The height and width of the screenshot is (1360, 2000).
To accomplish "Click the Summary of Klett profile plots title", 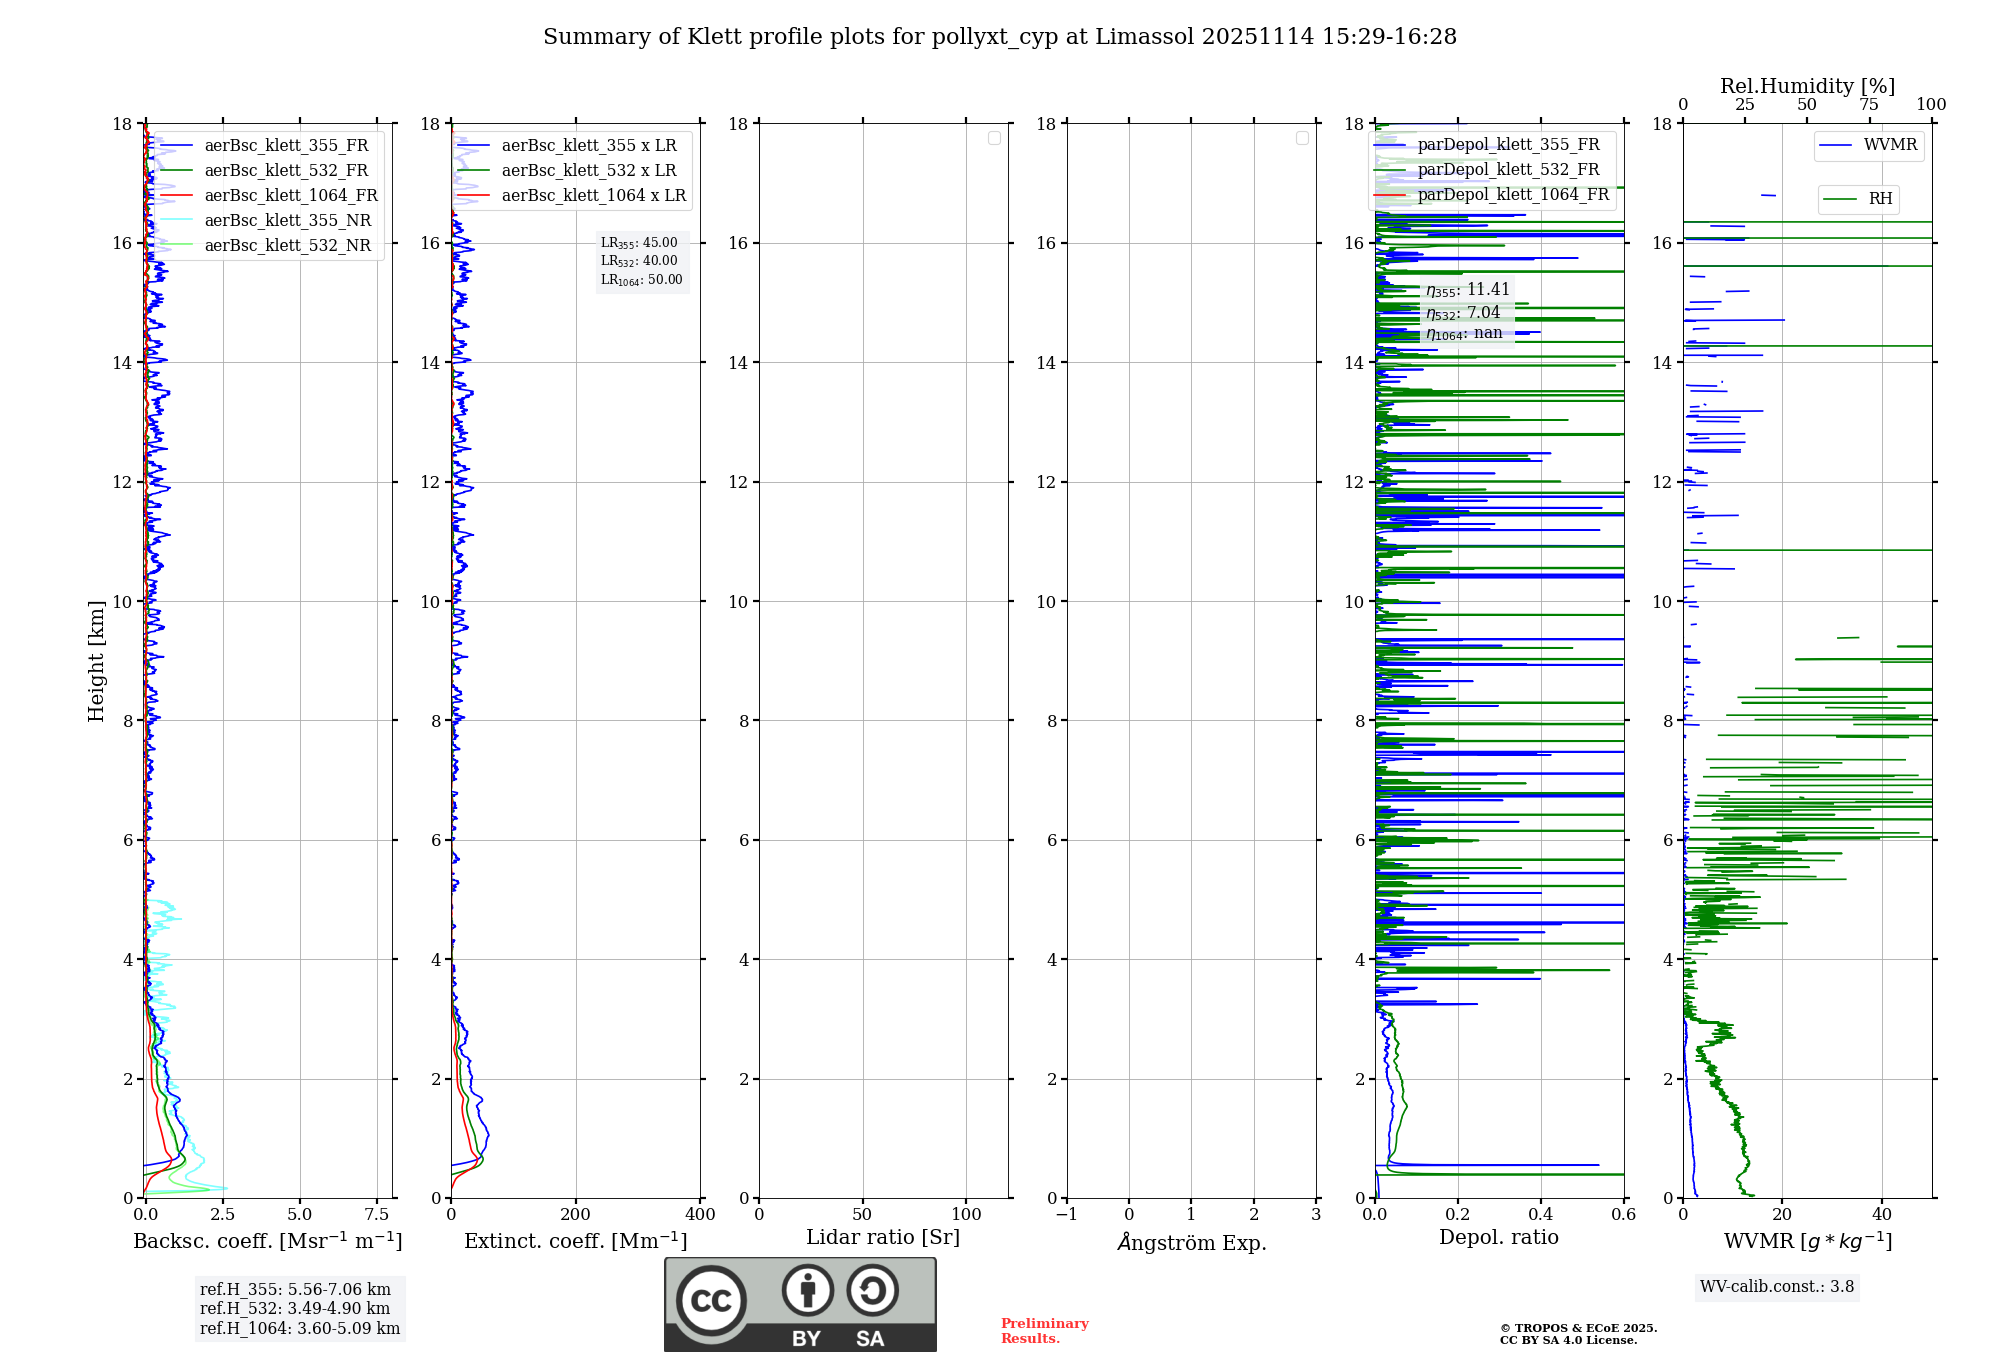I will [x=1000, y=37].
